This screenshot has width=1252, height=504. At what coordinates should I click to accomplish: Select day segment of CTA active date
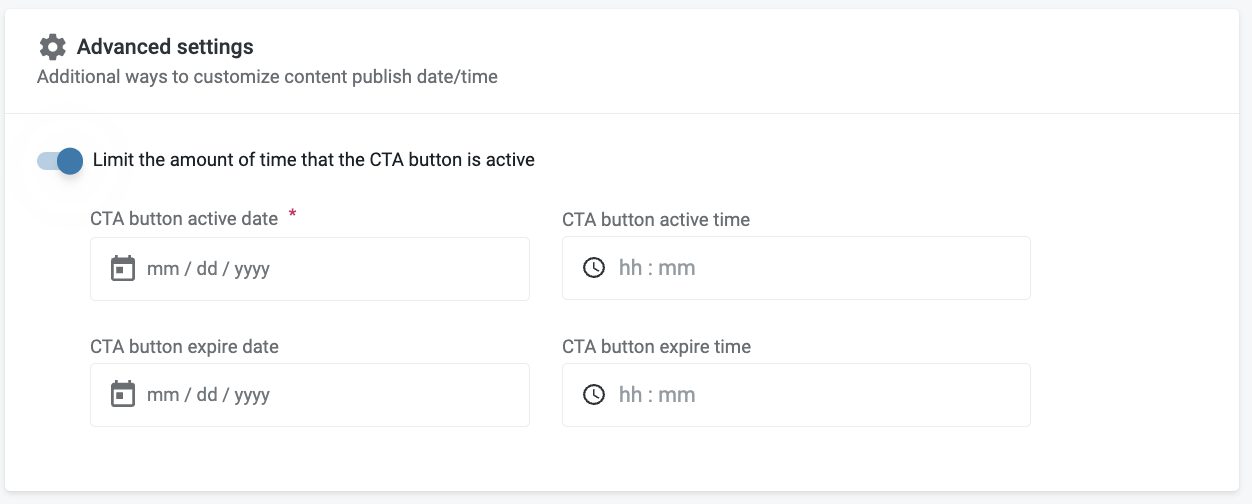coord(207,269)
